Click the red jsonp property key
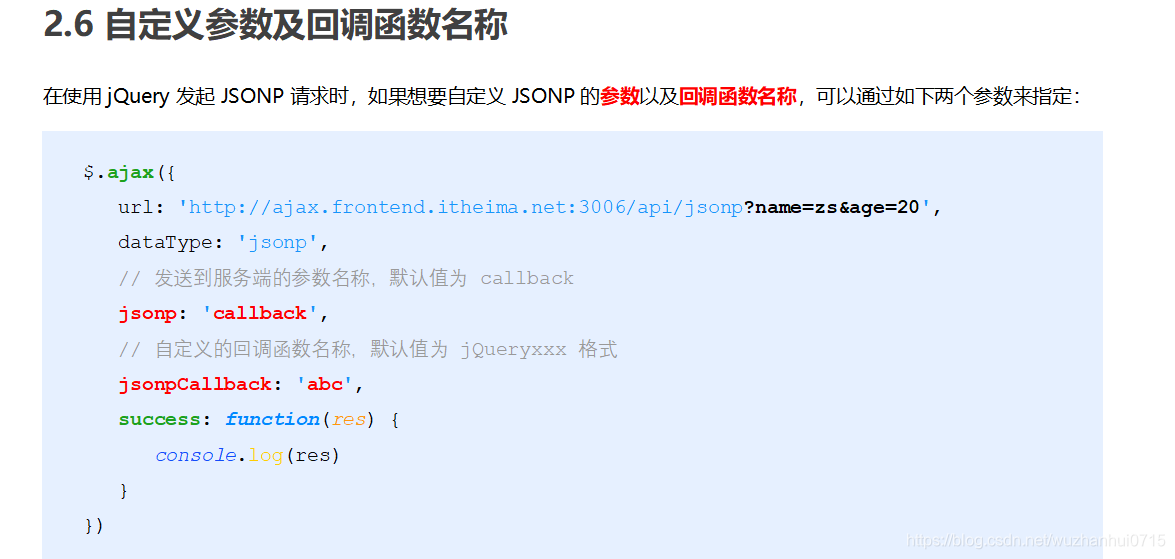Image resolution: width=1175 pixels, height=559 pixels. 147,313
